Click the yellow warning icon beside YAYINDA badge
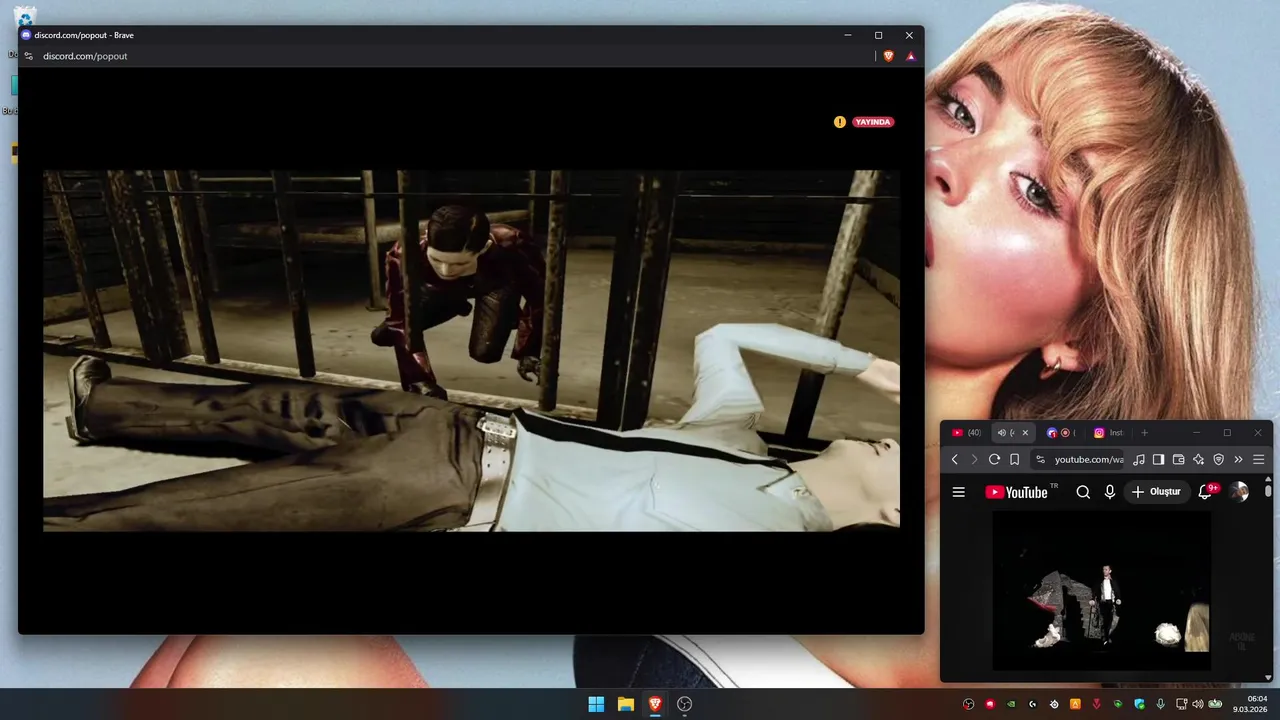 (x=840, y=122)
